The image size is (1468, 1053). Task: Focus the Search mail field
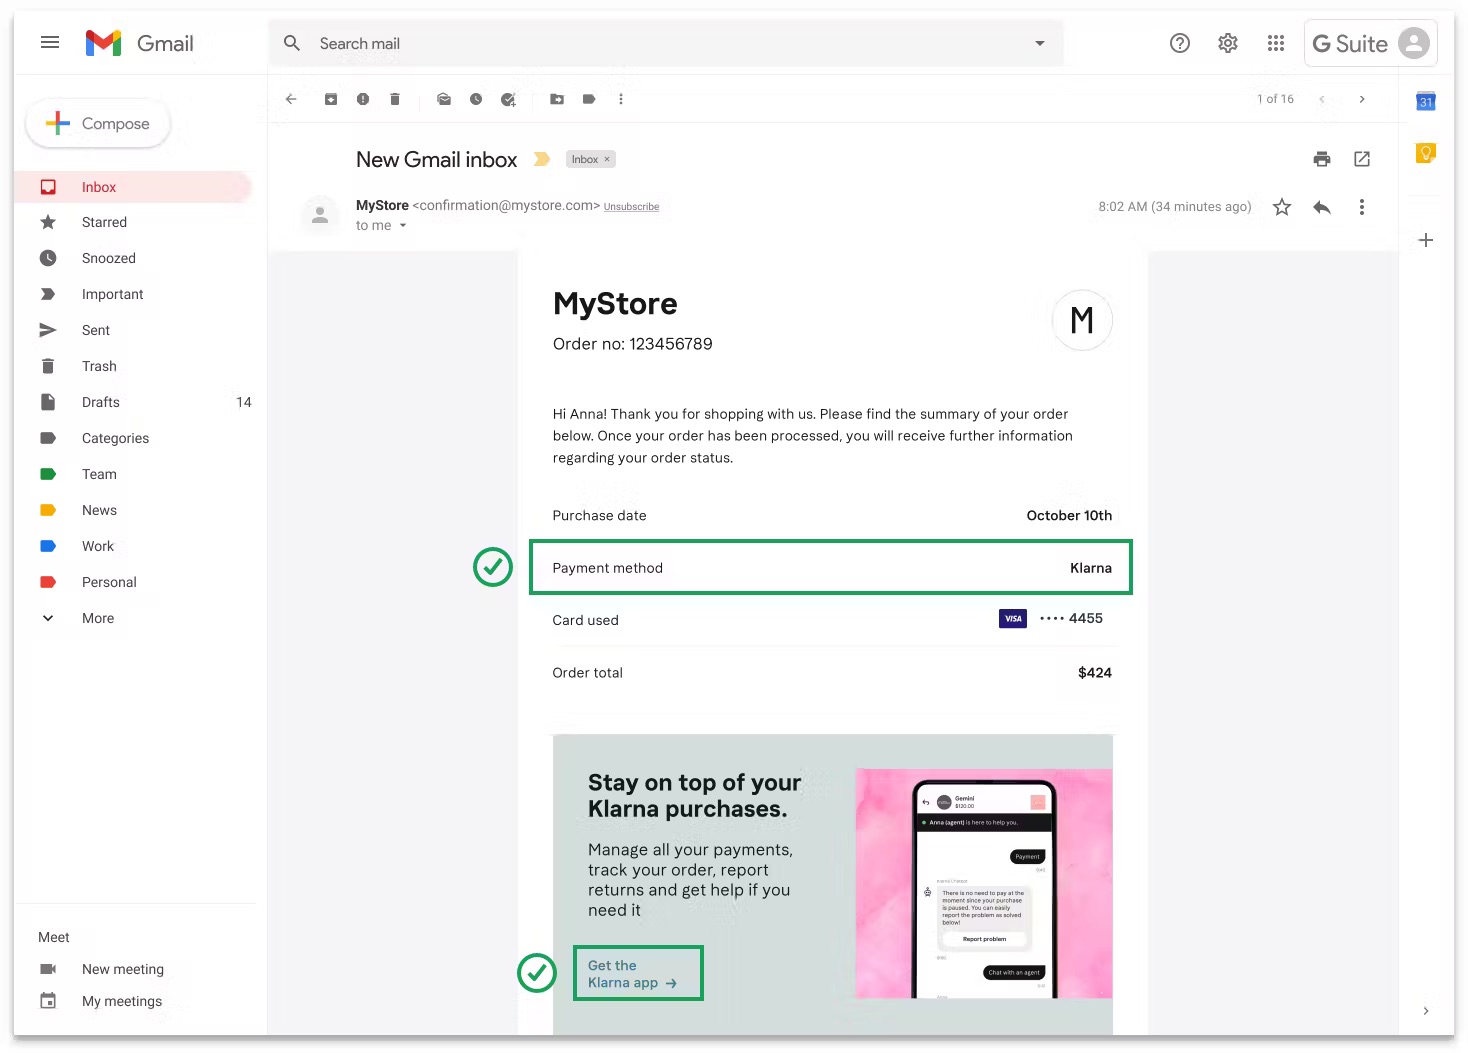665,43
